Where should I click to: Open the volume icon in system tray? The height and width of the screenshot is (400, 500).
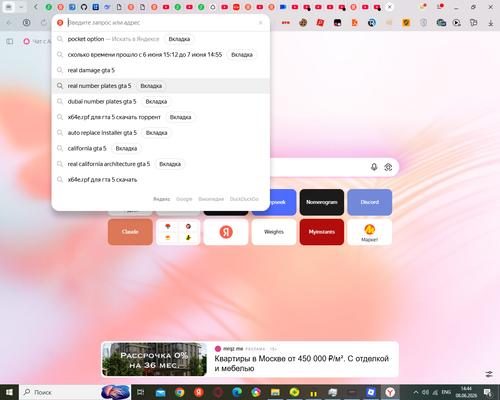click(425, 392)
